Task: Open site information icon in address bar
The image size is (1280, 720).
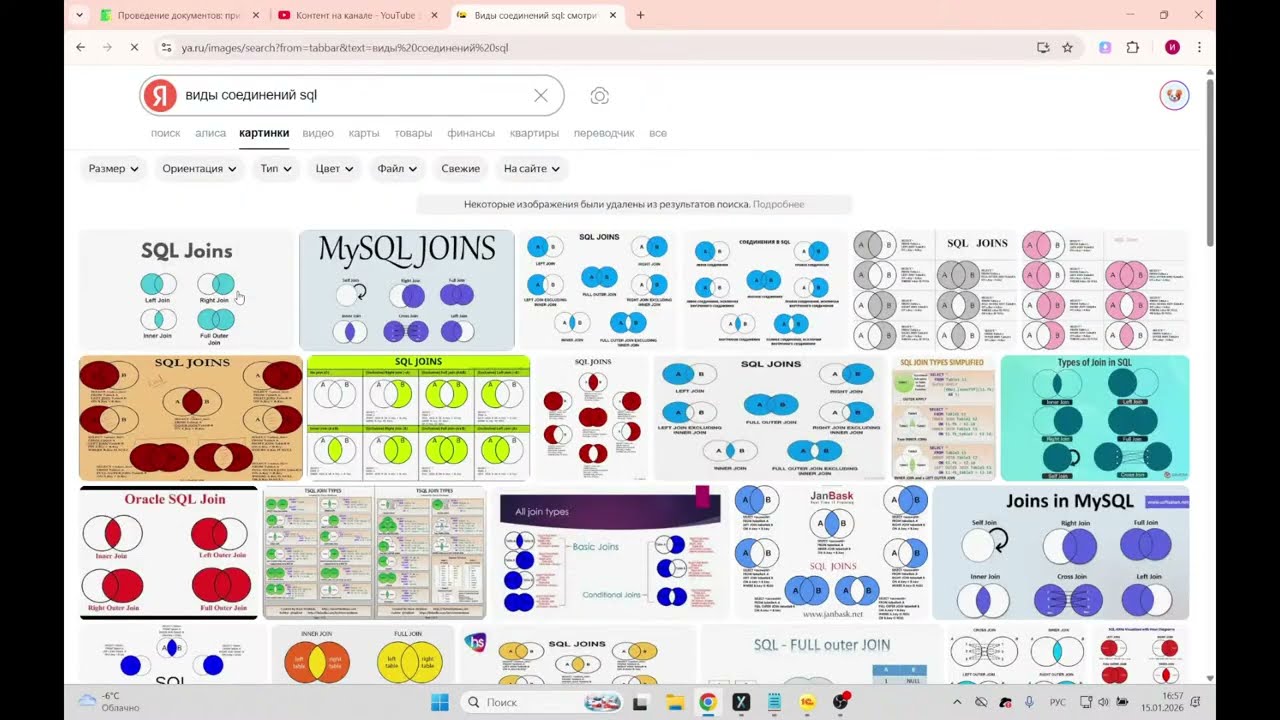Action: point(165,47)
